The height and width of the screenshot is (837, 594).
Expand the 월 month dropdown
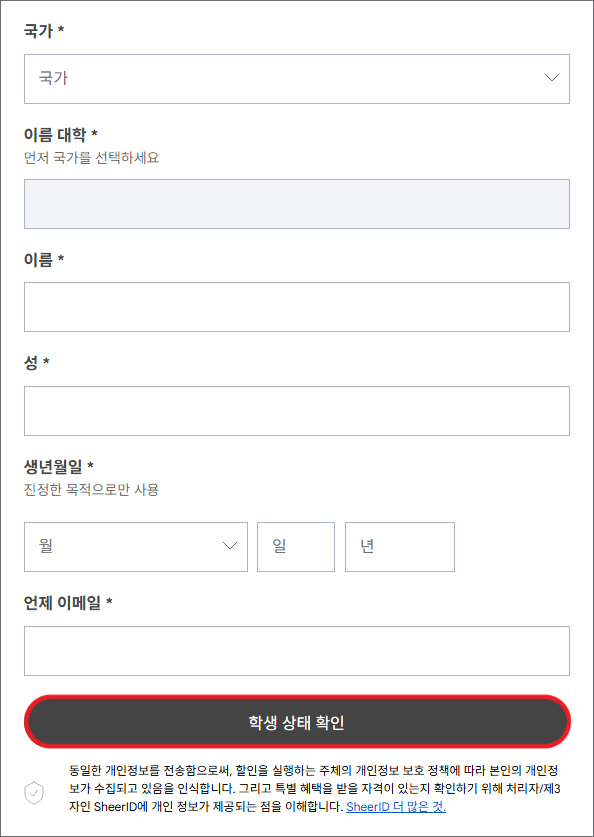[136, 547]
